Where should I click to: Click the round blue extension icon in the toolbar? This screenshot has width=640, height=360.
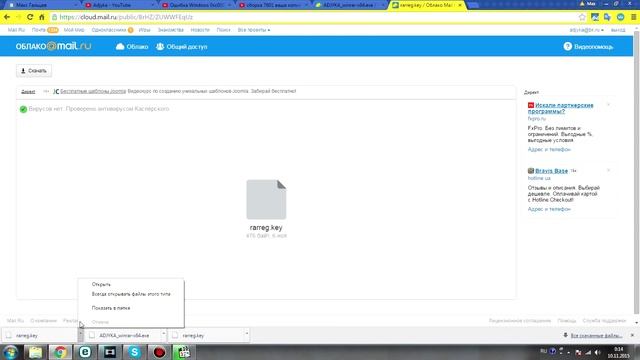(x=620, y=17)
